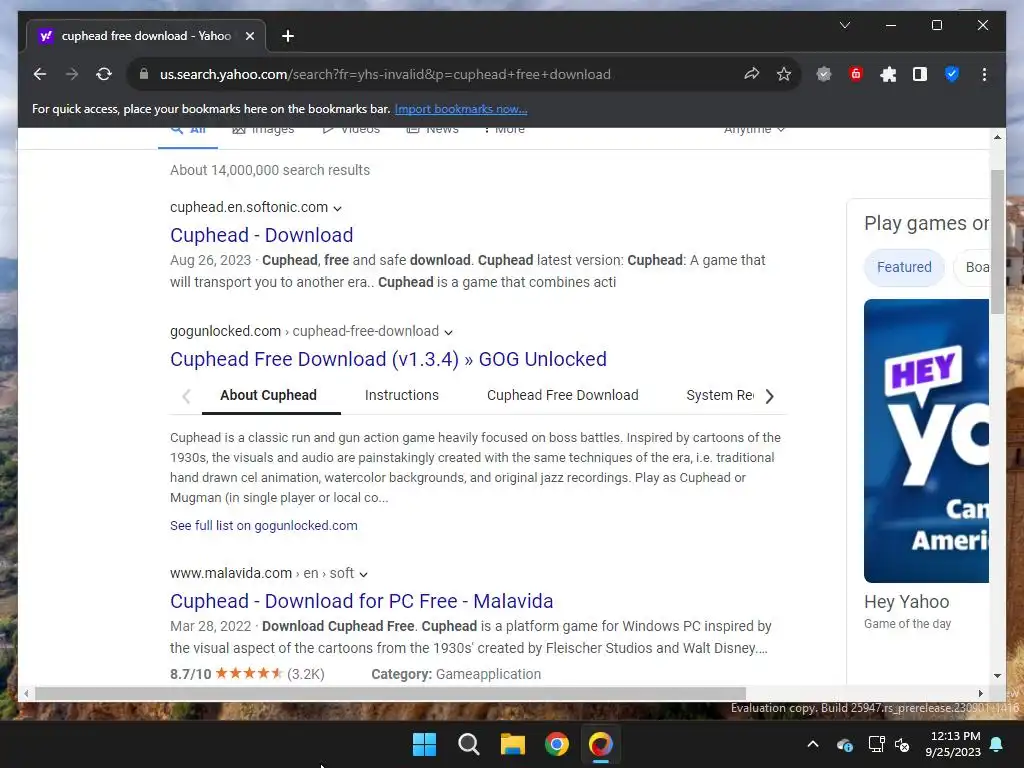Open clock showing 12:13 PM
The width and height of the screenshot is (1024, 768).
pyautogui.click(x=953, y=744)
